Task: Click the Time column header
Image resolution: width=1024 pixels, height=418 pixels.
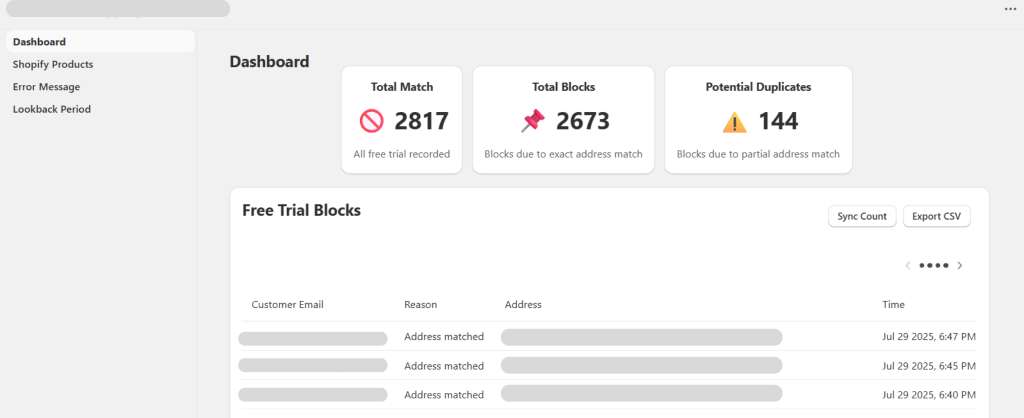Action: point(893,304)
